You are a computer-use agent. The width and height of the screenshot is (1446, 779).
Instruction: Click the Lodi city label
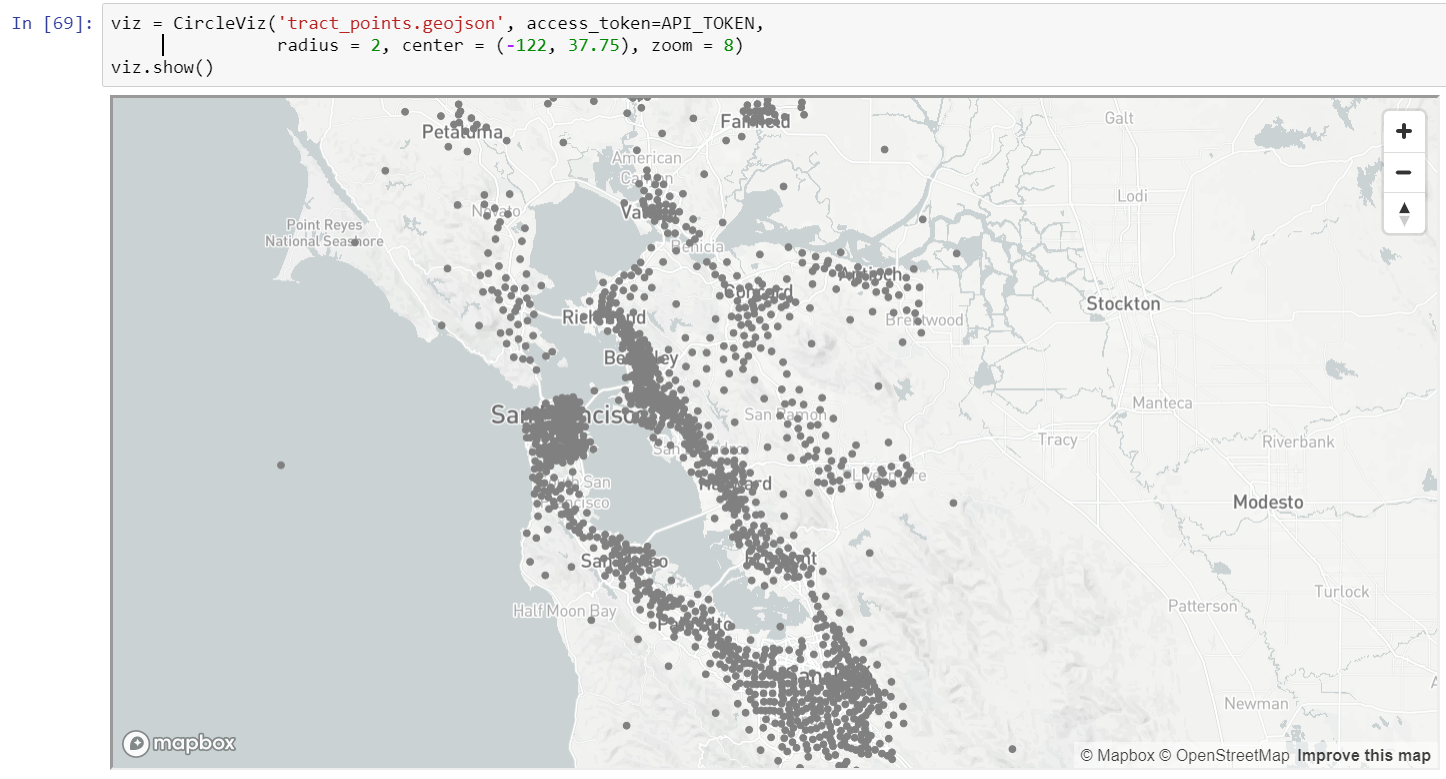point(1132,196)
